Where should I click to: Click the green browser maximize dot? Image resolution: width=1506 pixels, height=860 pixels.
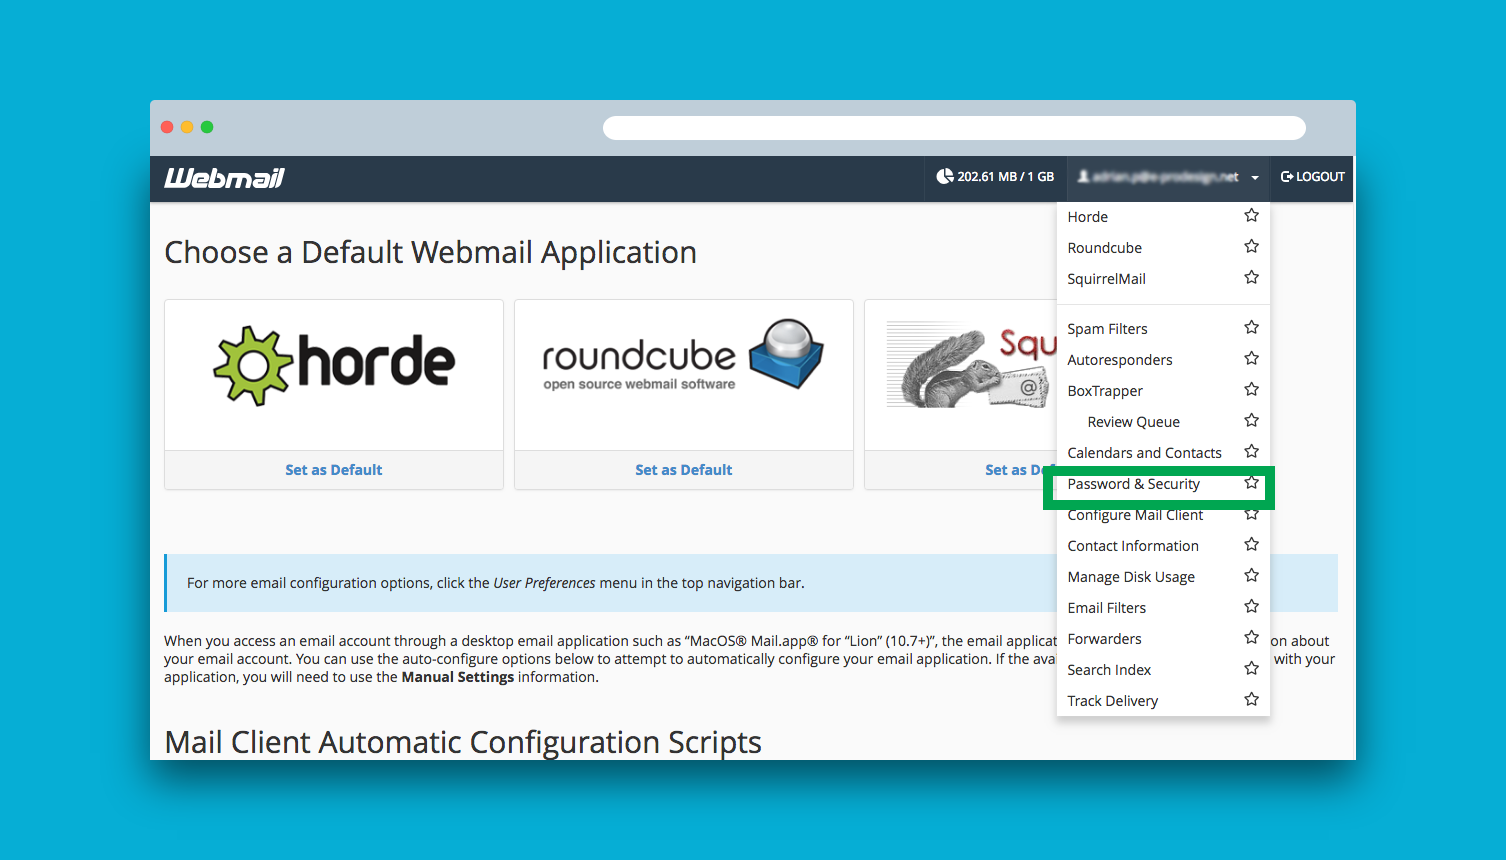(x=207, y=127)
